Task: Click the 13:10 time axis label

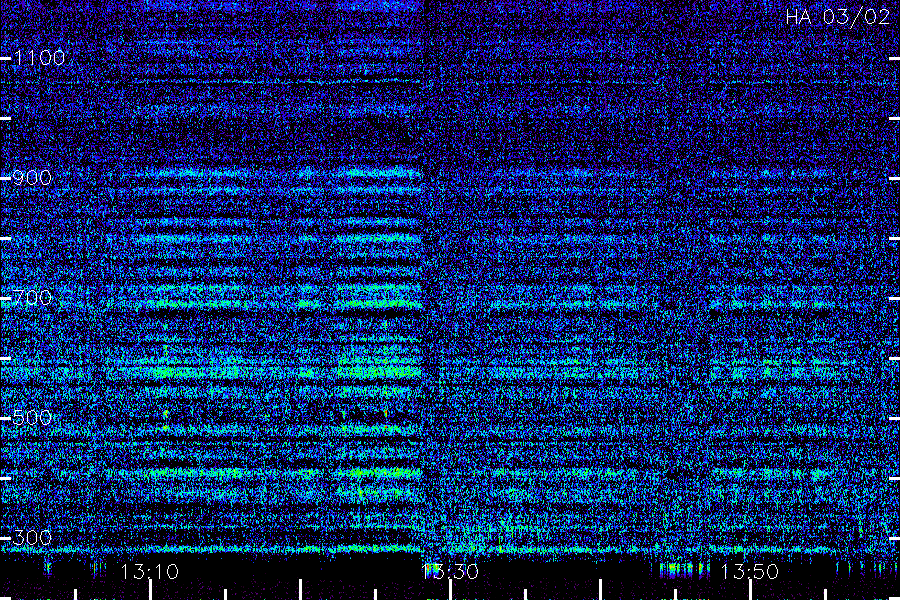Action: pos(150,572)
